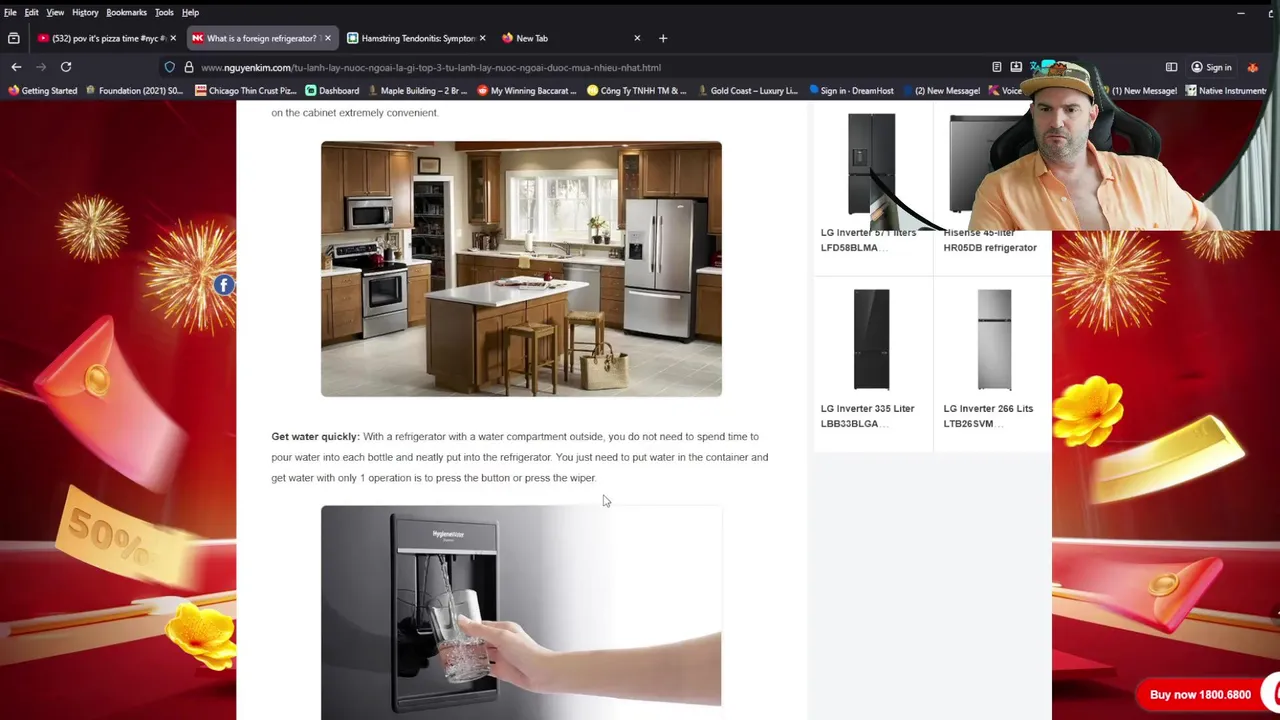This screenshot has height=720, width=1280.
Task: Click the HR05DB refrigerator product title
Action: click(990, 240)
